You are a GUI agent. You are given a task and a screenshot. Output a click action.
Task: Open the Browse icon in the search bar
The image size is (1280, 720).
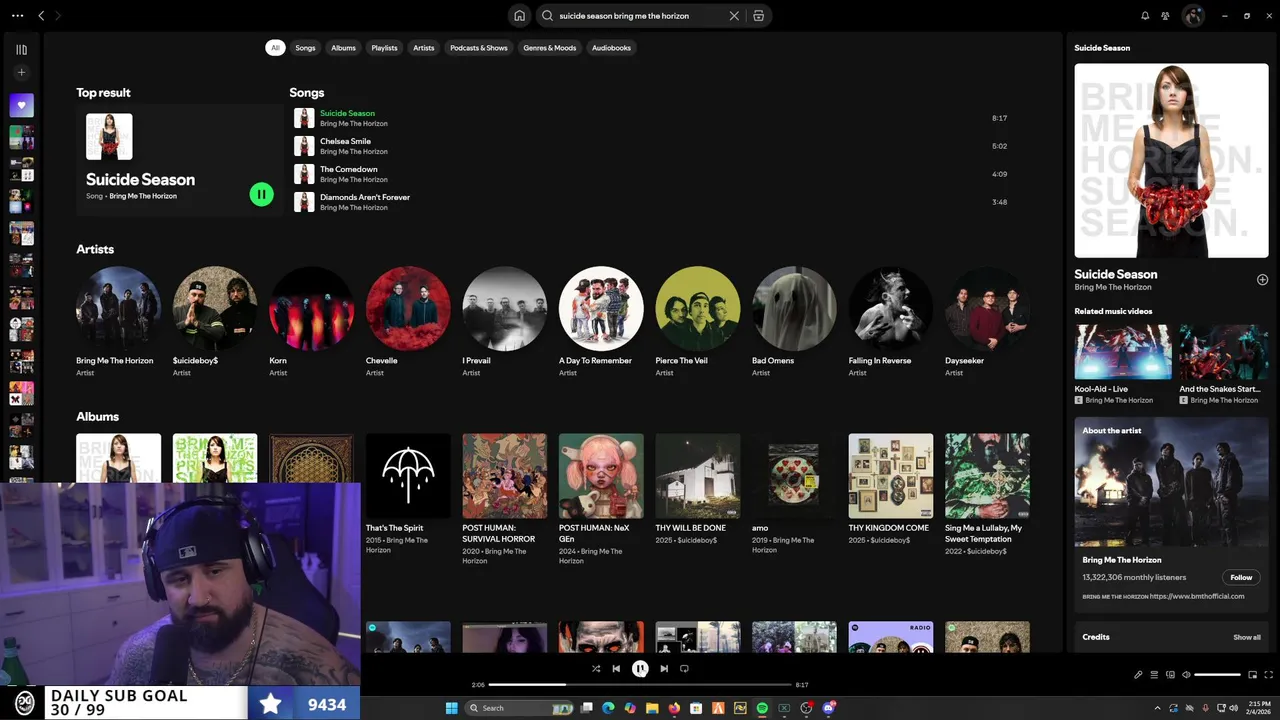pos(759,16)
